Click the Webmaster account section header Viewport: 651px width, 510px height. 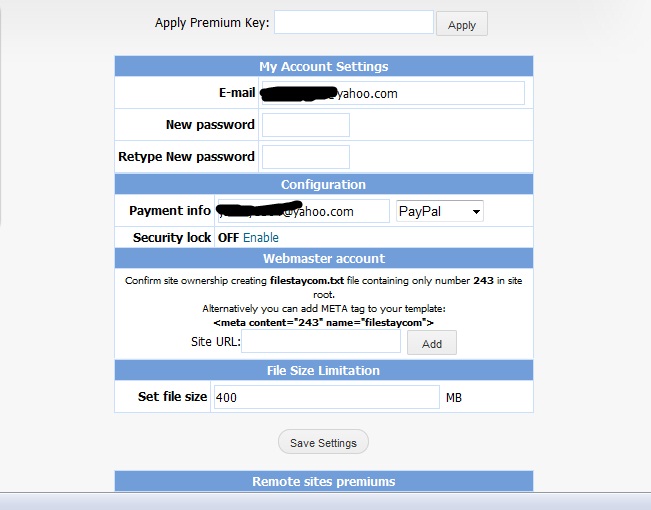pos(323,259)
